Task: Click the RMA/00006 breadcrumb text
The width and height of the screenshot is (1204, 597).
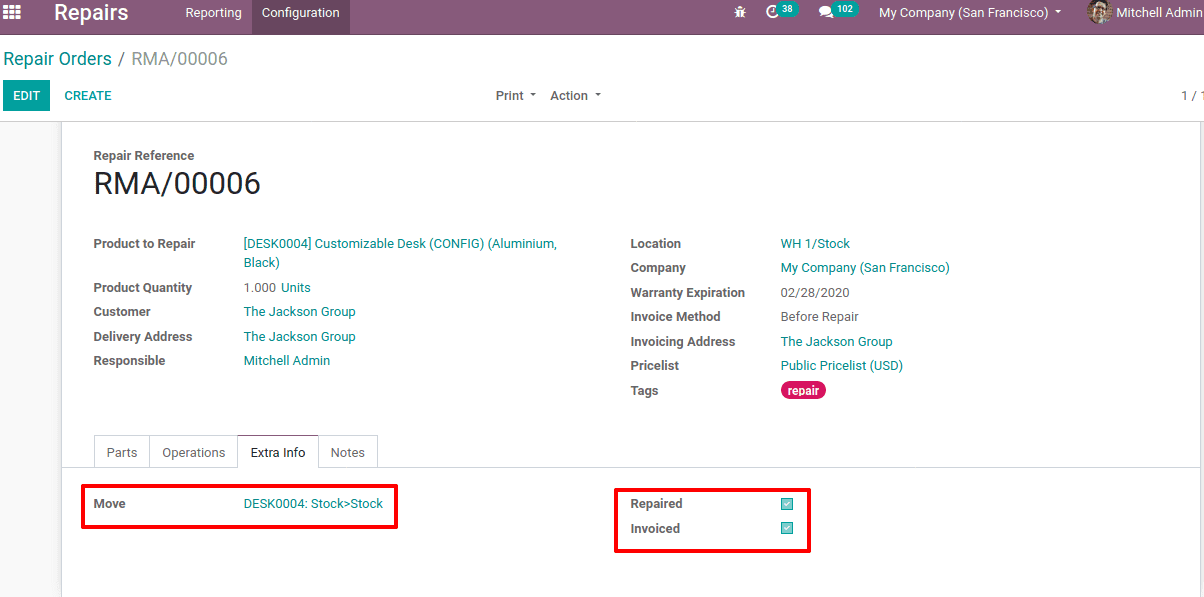Action: click(180, 59)
